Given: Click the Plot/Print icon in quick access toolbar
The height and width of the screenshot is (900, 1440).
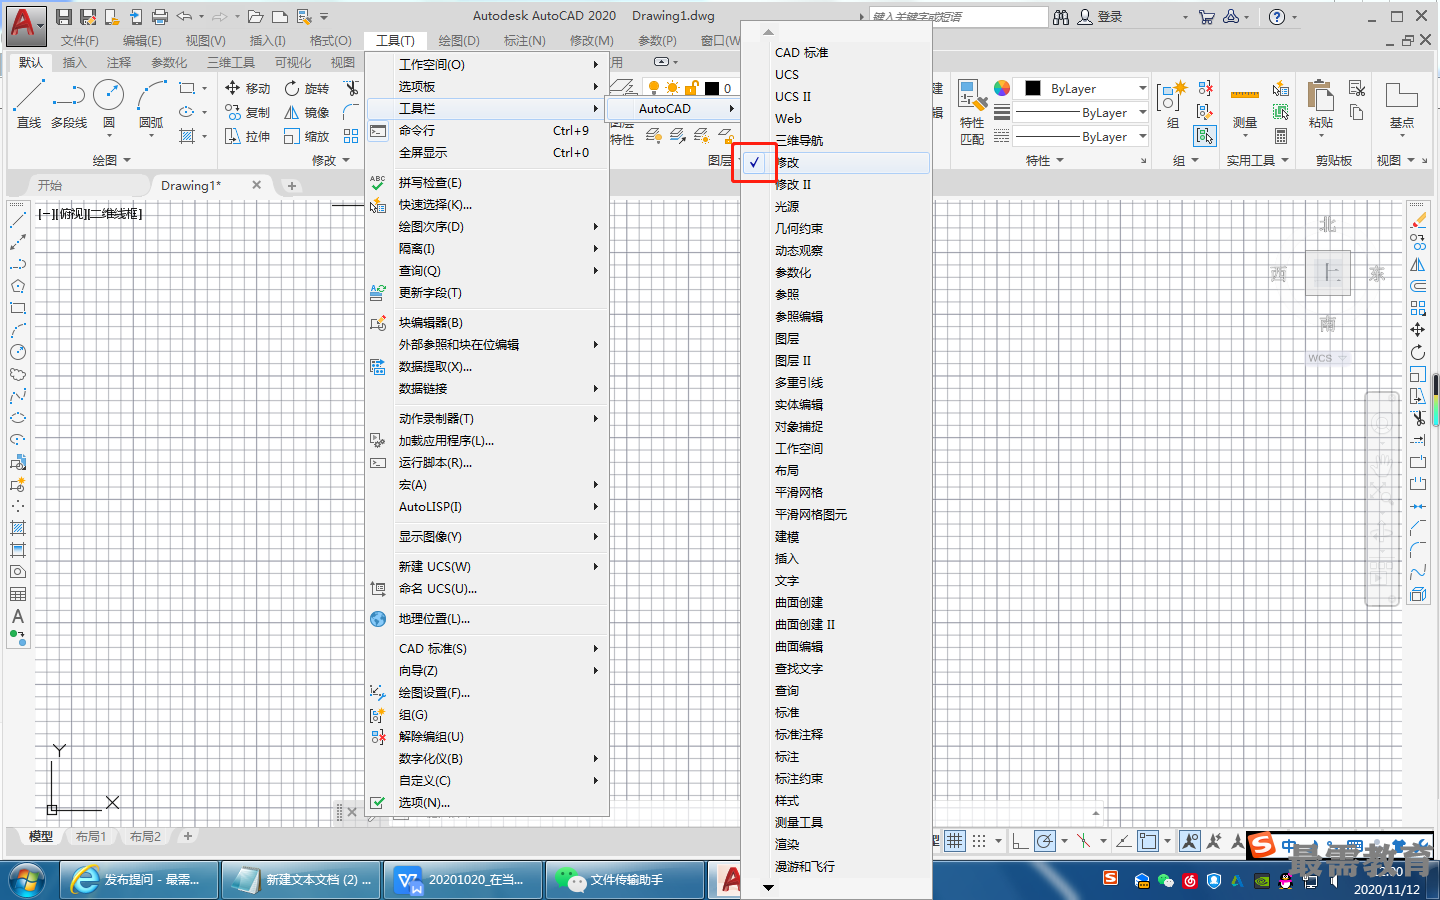Looking at the screenshot, I should (x=160, y=17).
